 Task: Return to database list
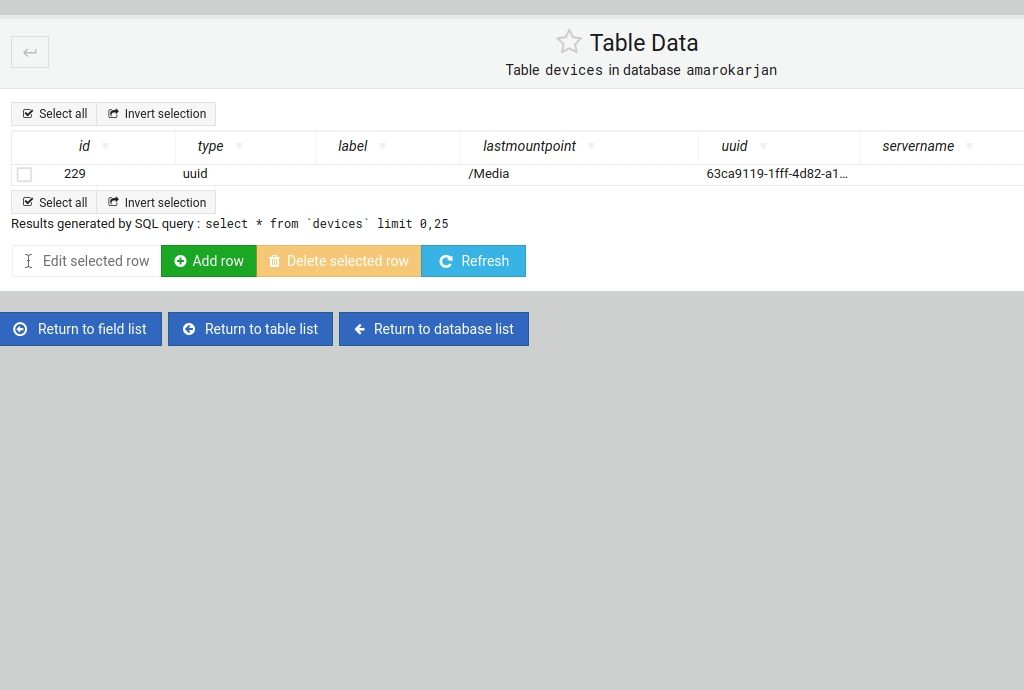433,329
